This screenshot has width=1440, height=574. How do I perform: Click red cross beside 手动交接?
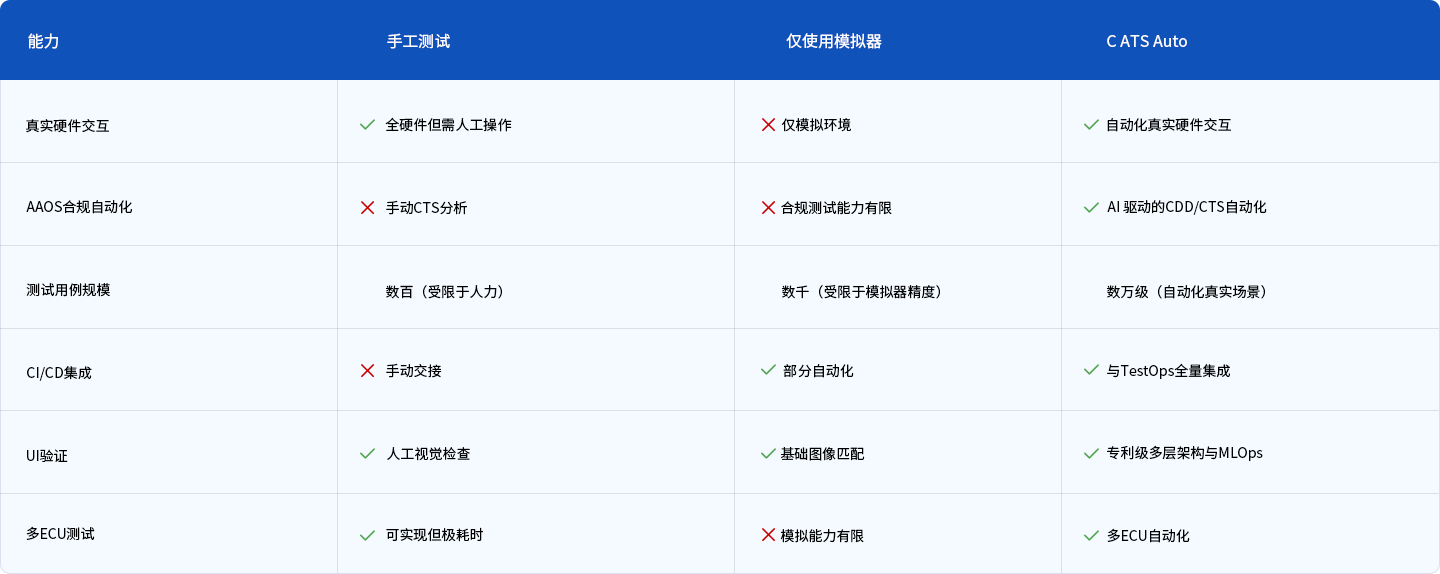tap(367, 371)
